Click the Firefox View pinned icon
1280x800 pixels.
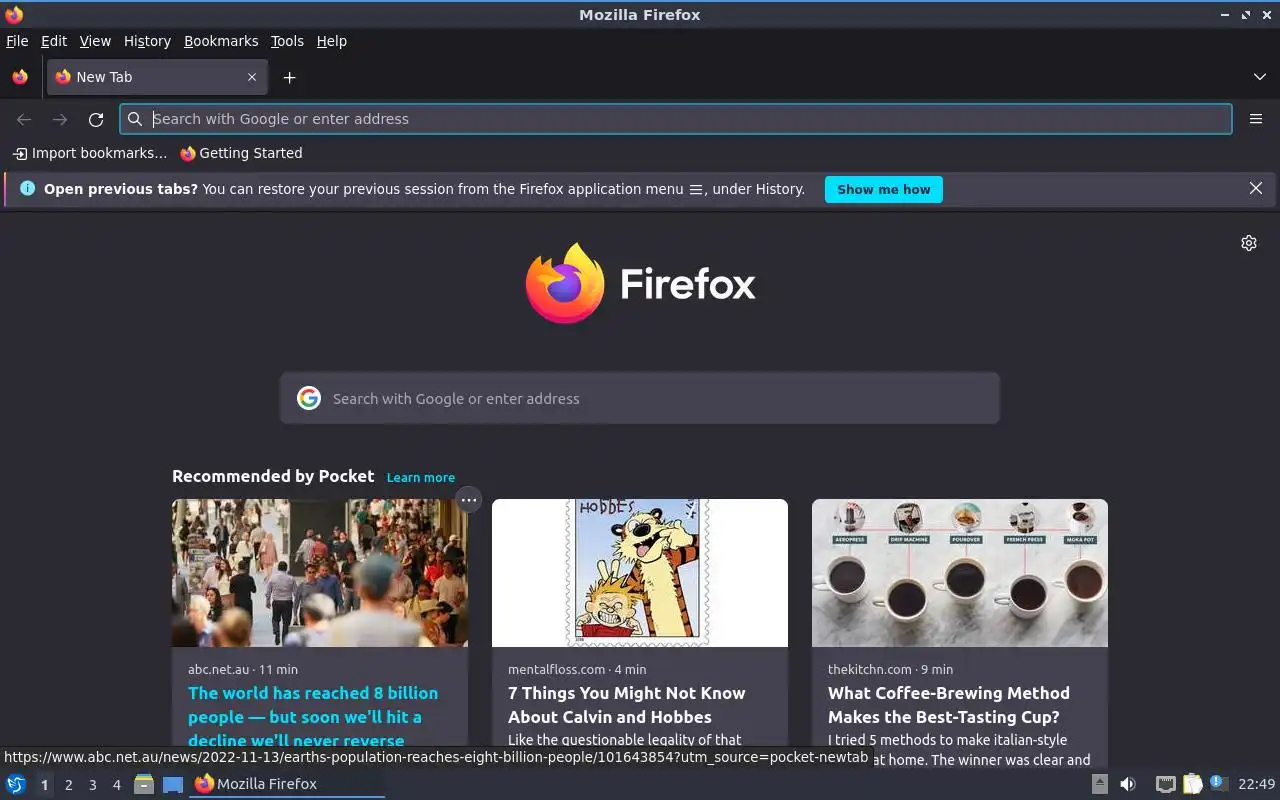click(x=20, y=77)
